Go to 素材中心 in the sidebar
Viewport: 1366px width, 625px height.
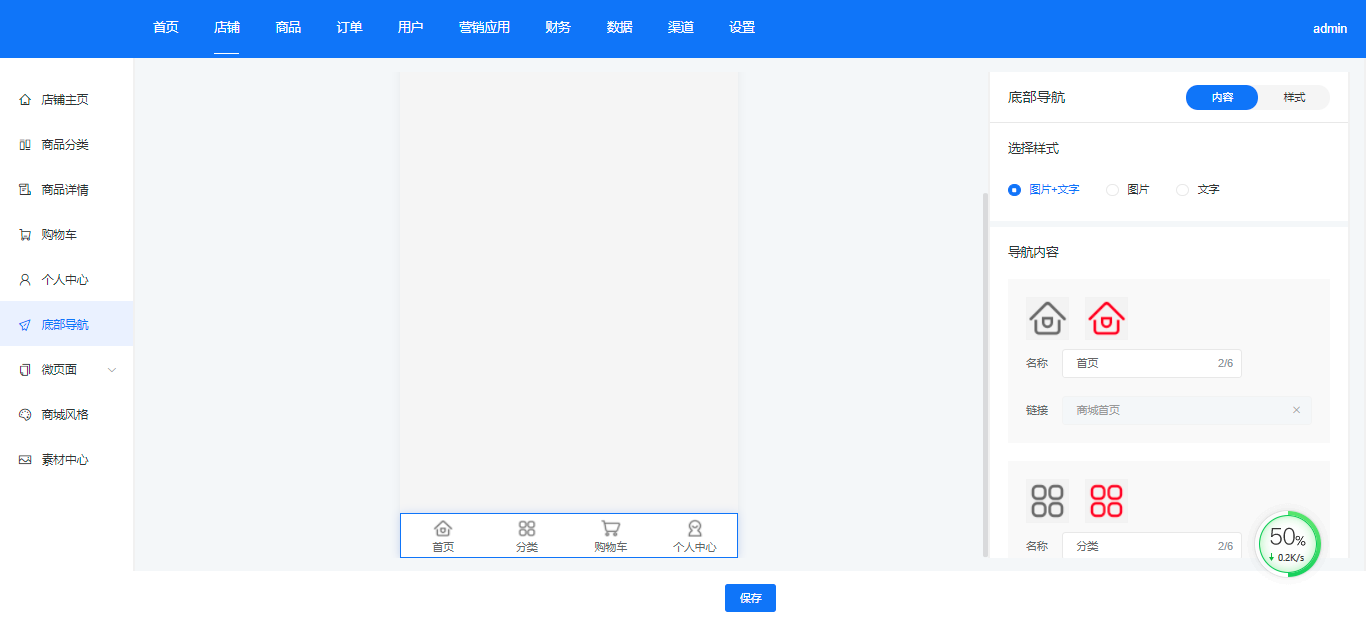pyautogui.click(x=65, y=460)
